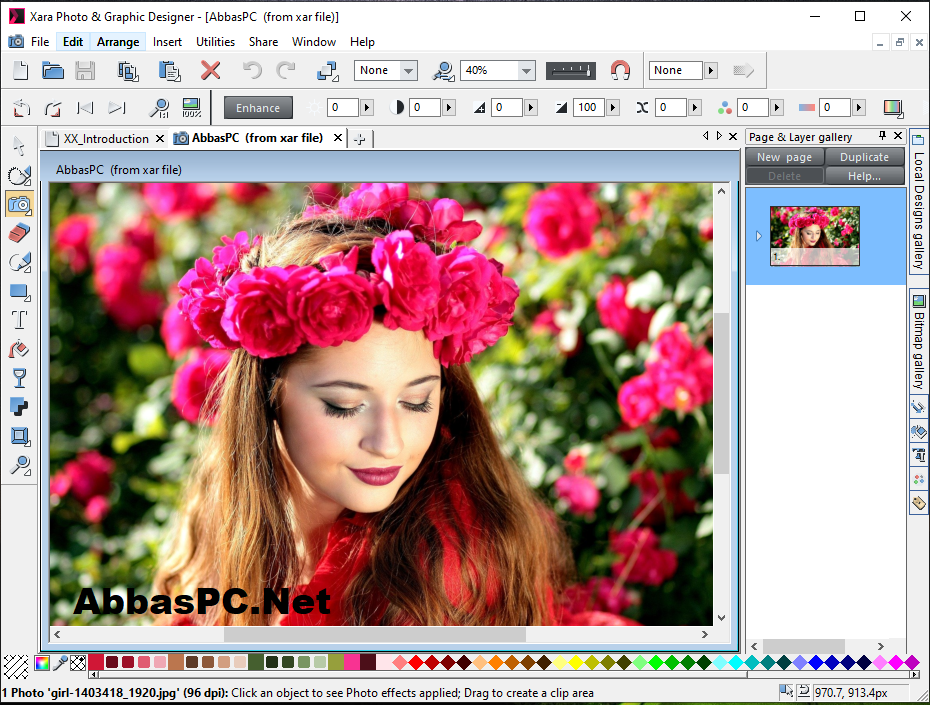Open the Edit menu
Viewport: 930px width, 705px height.
click(x=73, y=42)
